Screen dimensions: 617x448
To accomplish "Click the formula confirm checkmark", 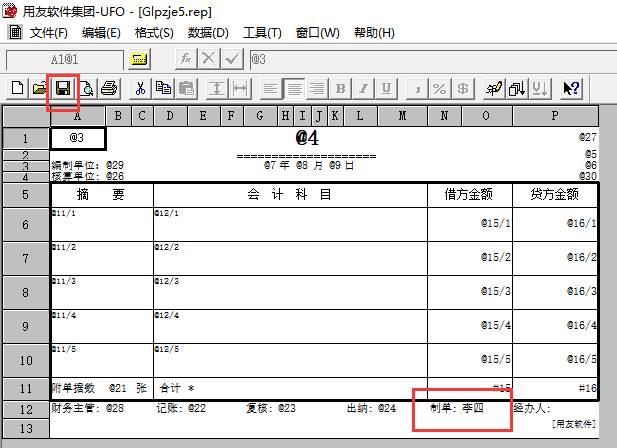I will (x=232, y=59).
